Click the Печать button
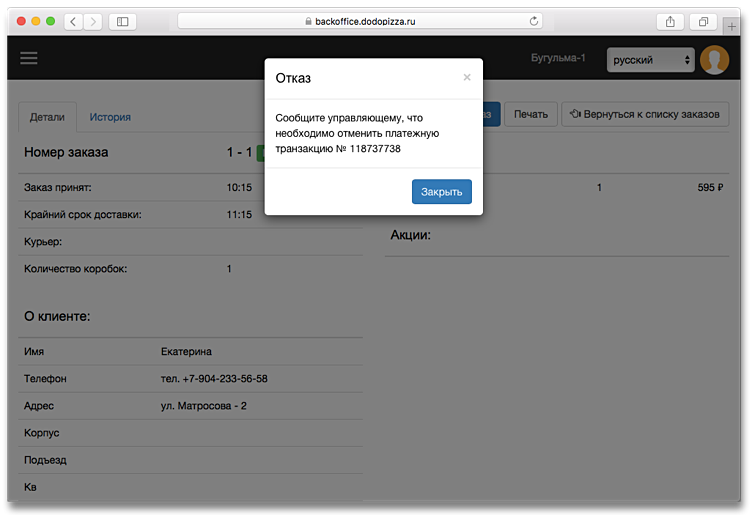 pyautogui.click(x=531, y=114)
